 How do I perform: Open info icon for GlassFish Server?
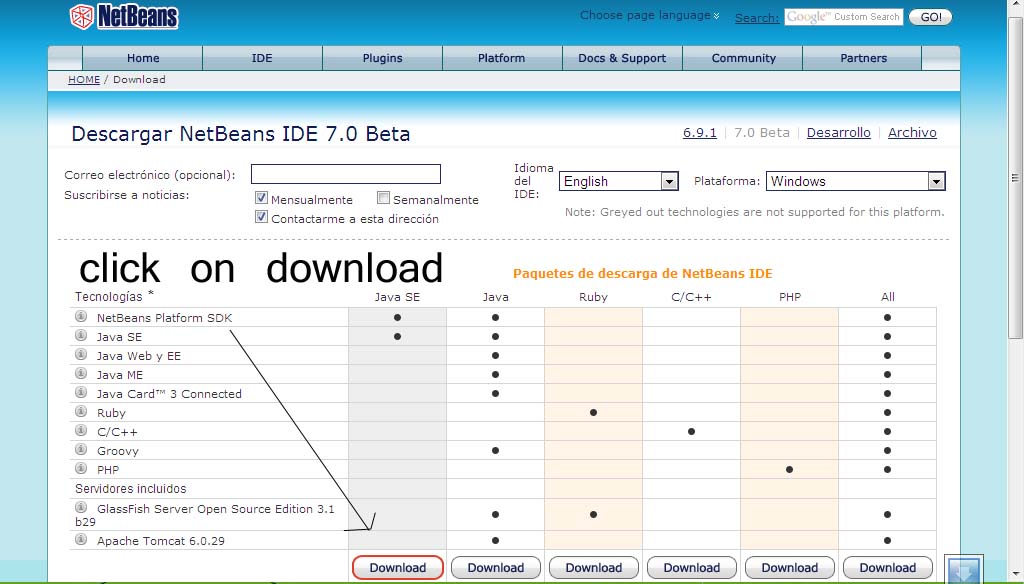81,508
